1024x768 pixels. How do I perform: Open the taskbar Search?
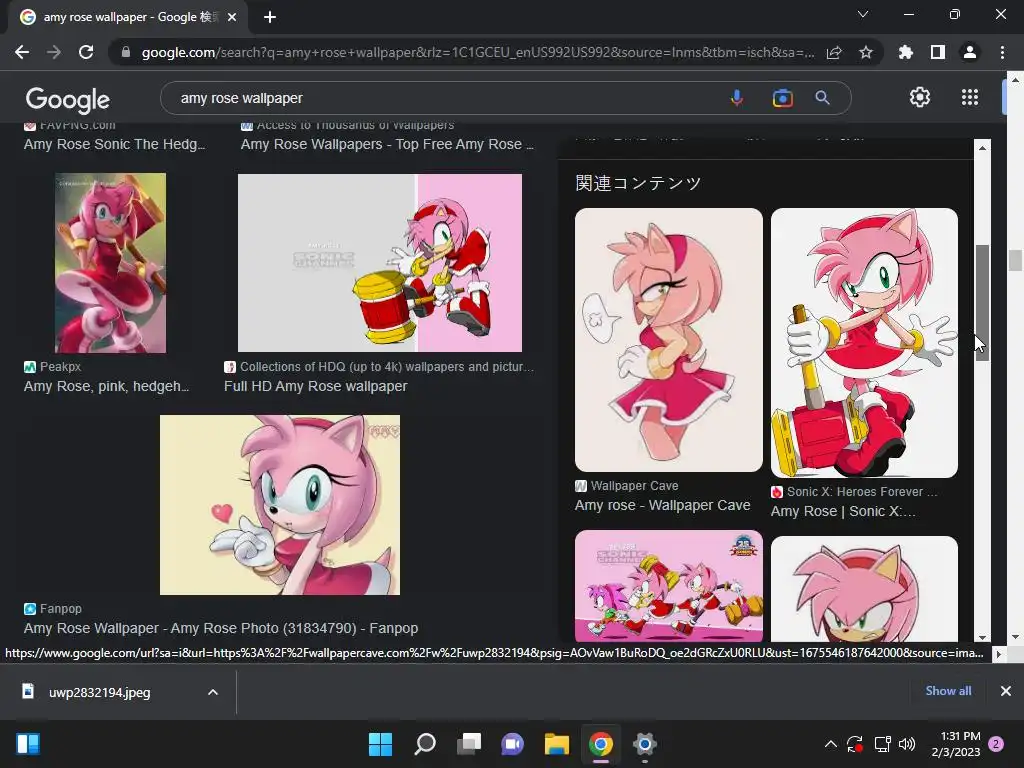tap(424, 744)
